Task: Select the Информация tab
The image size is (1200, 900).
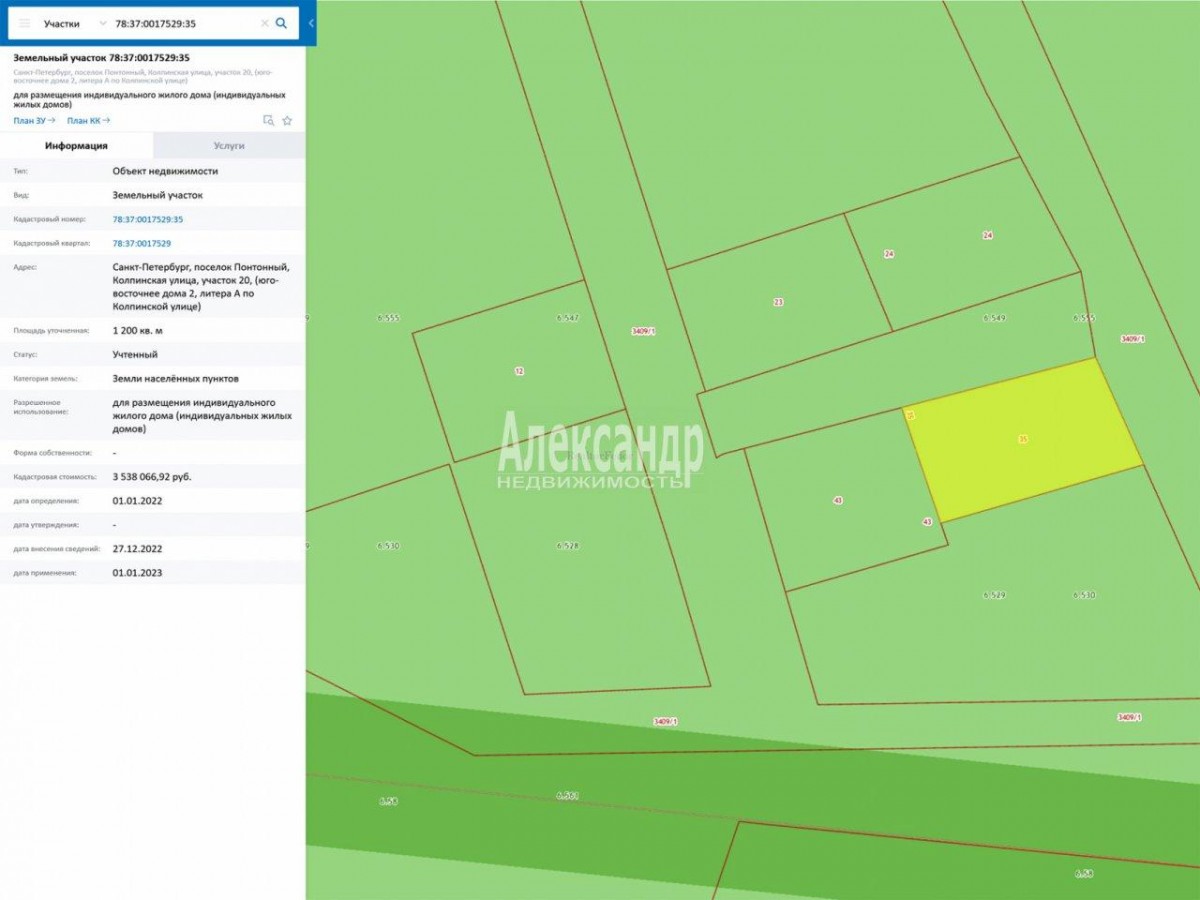Action: click(76, 146)
